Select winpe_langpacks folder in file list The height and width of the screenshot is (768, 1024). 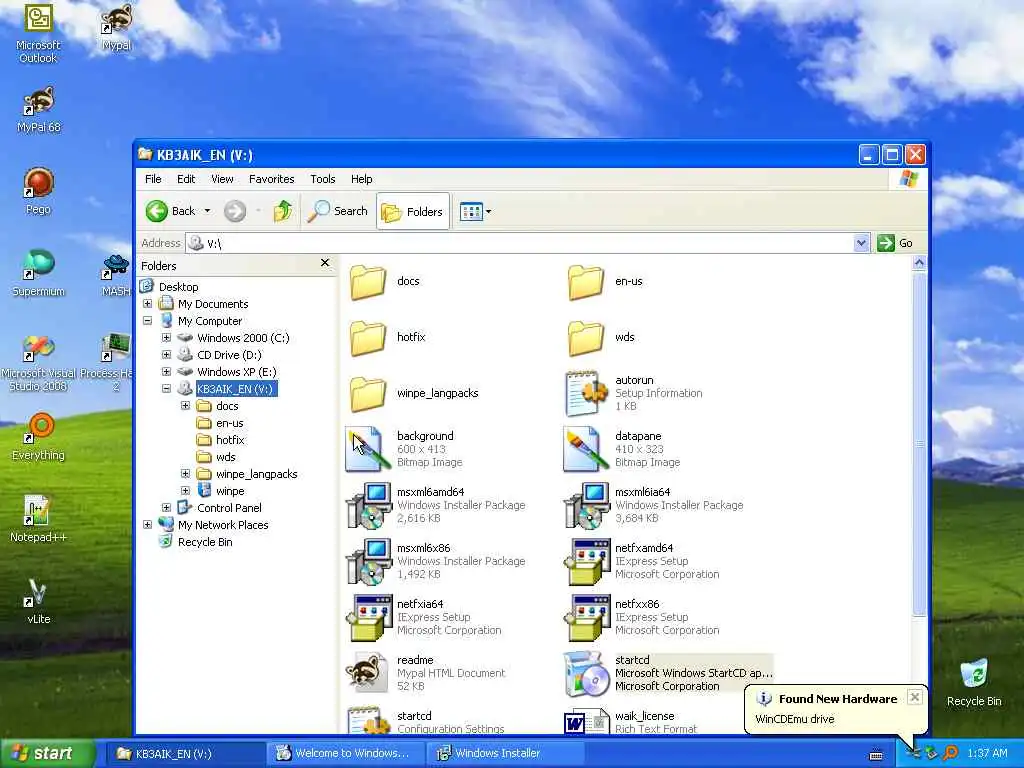tap(368, 394)
